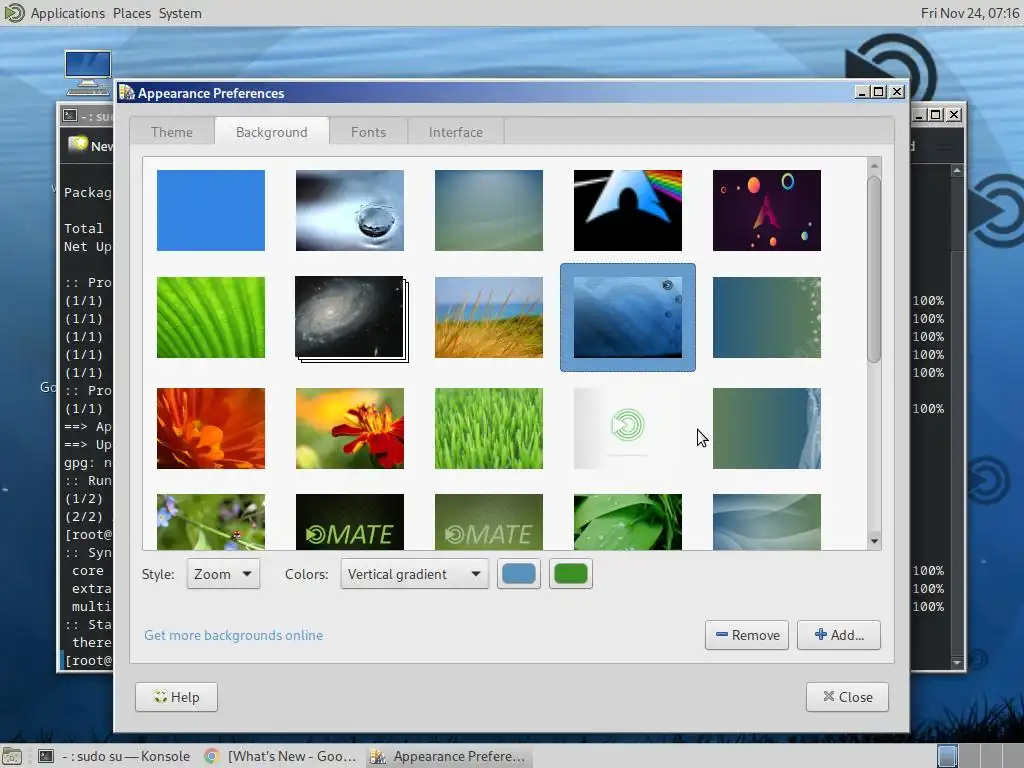This screenshot has height=768, width=1024.
Task: Click wallpaper list scrollbar up arrow
Action: click(874, 166)
